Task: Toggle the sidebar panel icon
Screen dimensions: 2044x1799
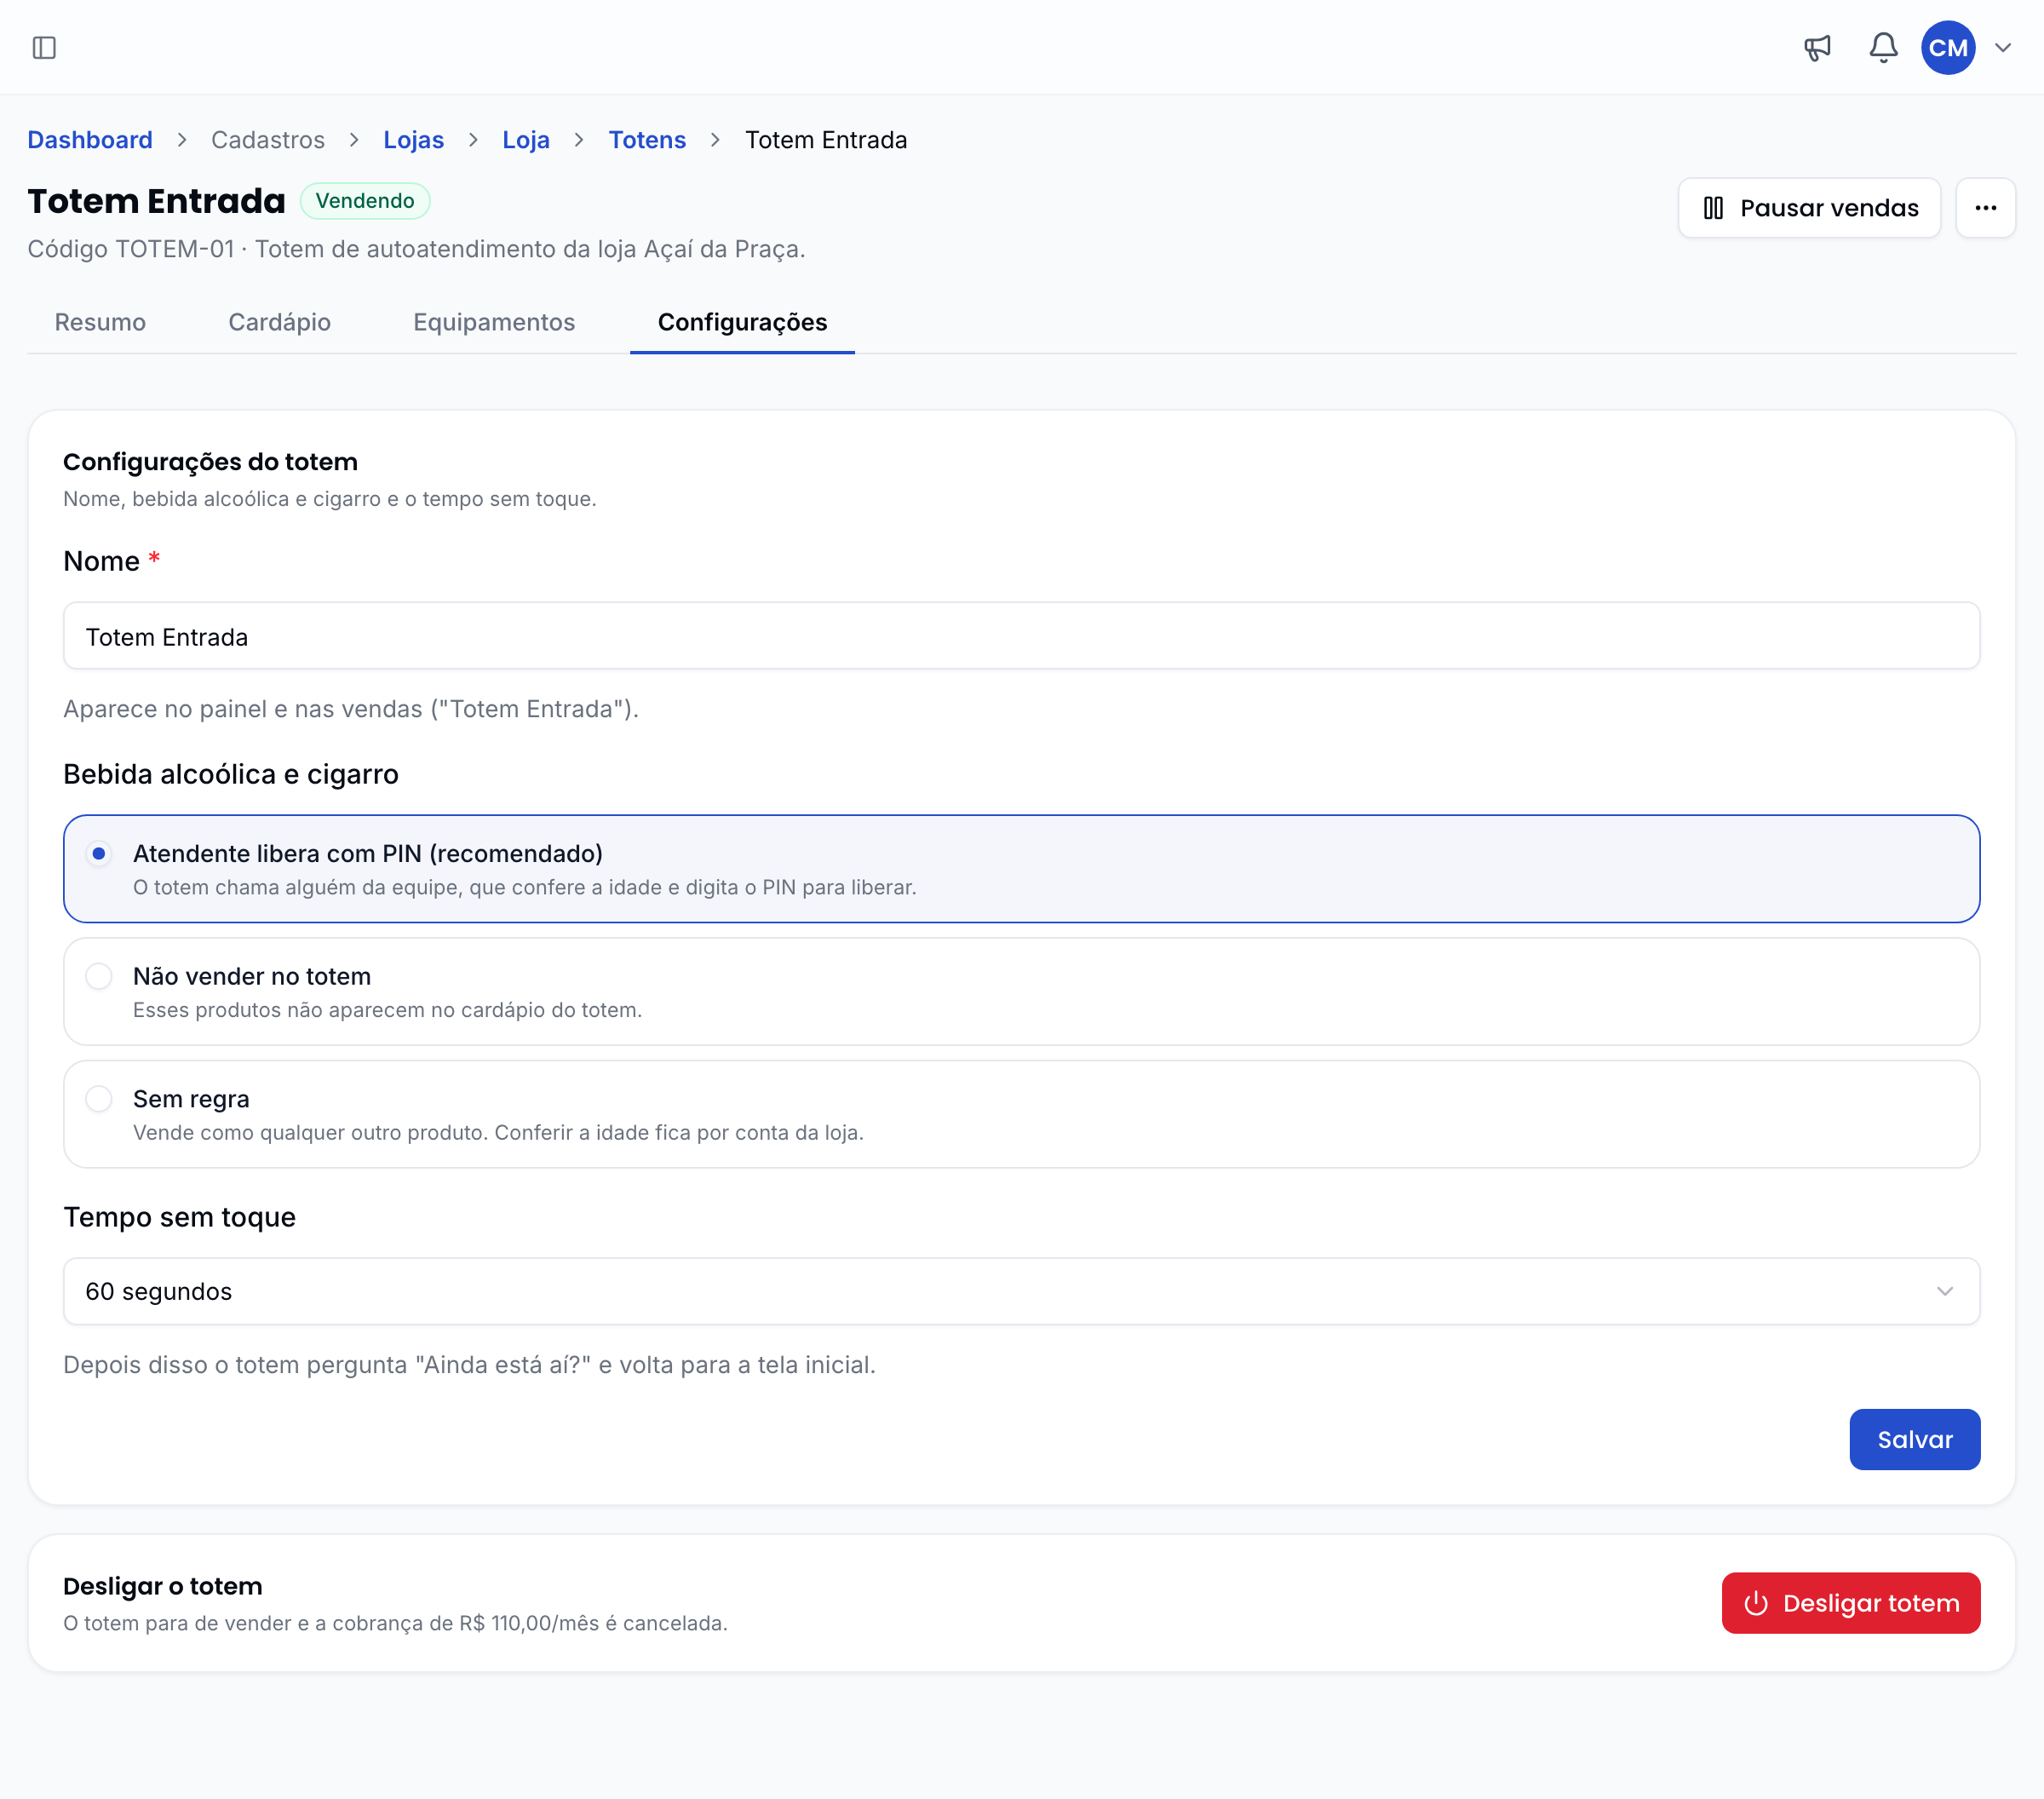Action: click(44, 47)
